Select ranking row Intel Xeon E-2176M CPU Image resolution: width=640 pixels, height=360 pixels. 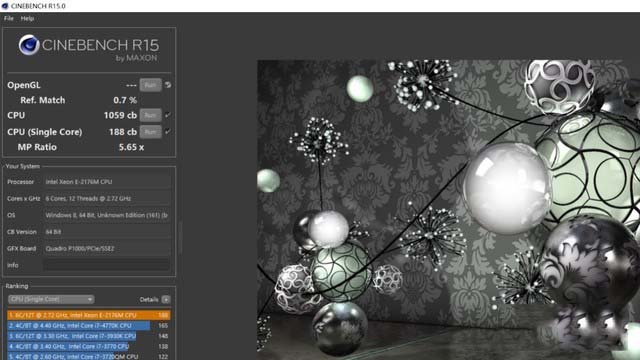(89, 315)
